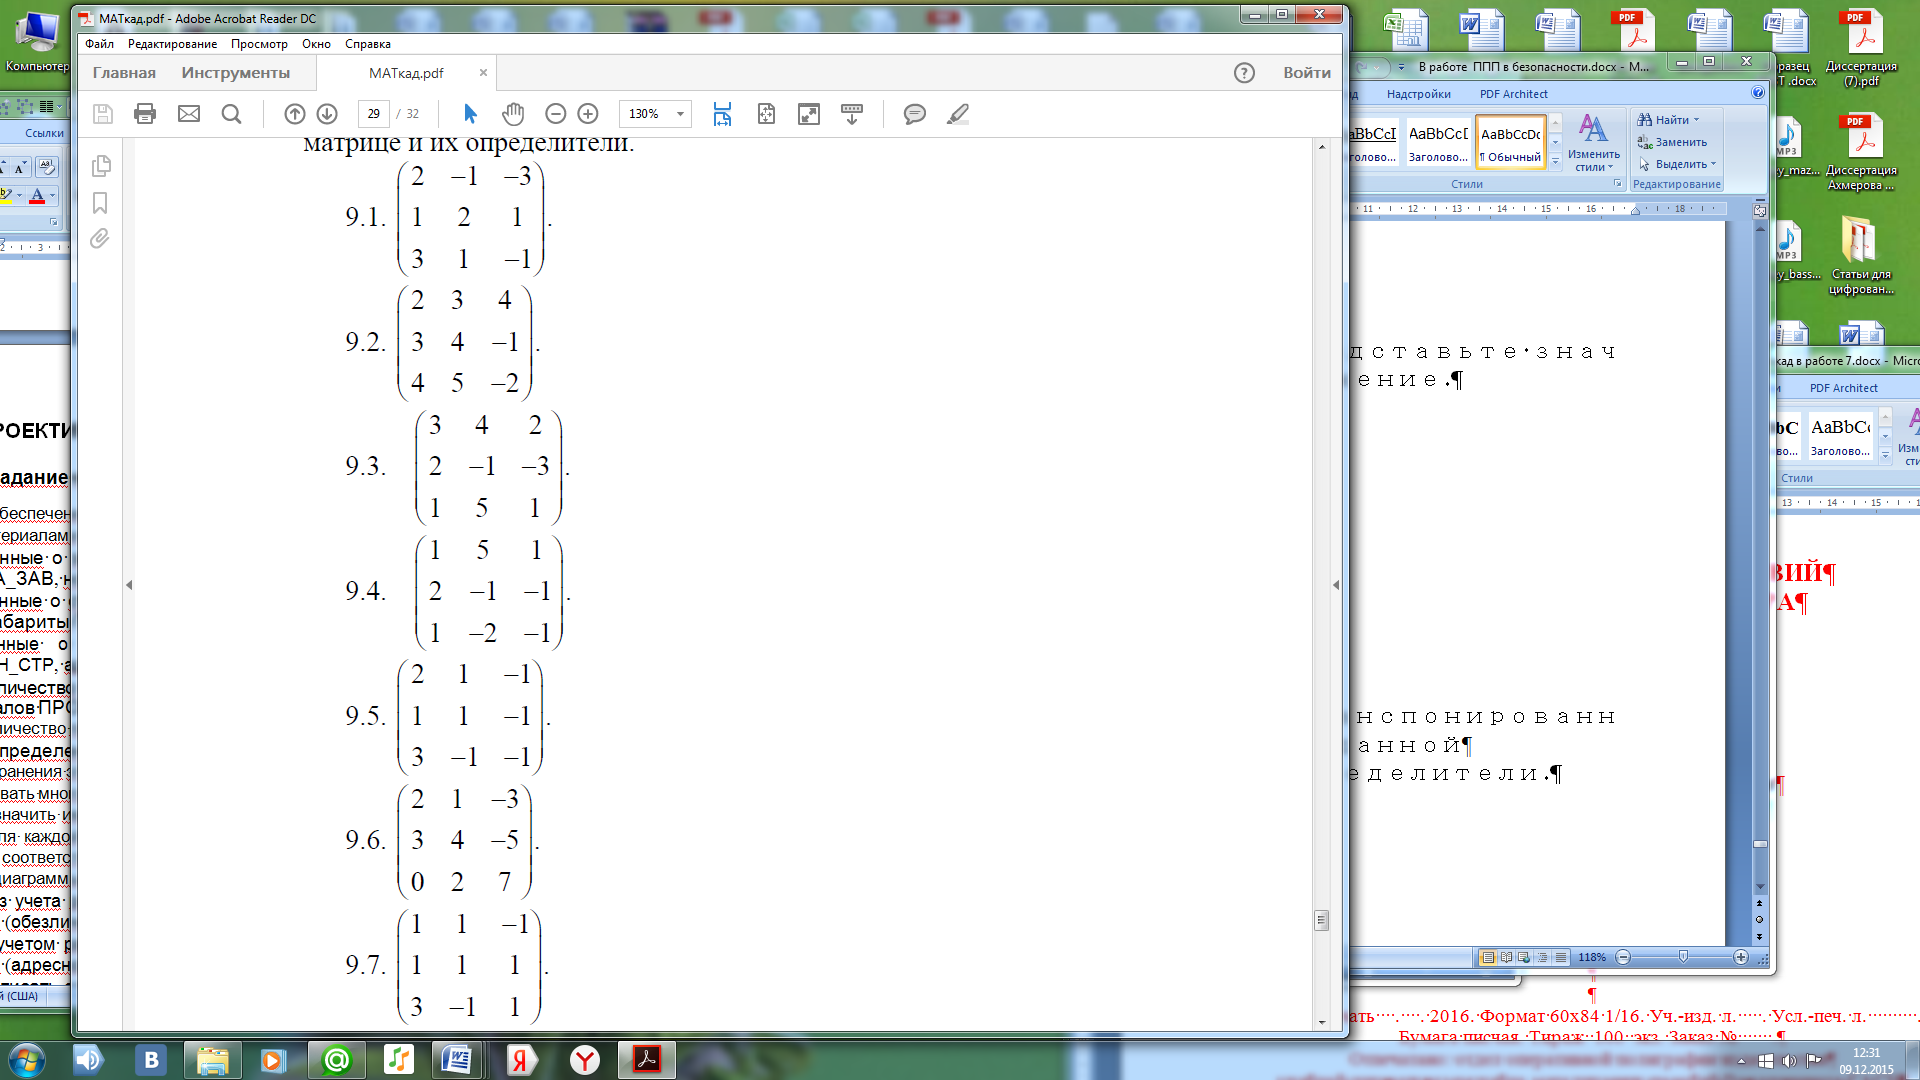The width and height of the screenshot is (1920, 1080).
Task: Open the Файл menu in Acrobat
Action: click(99, 44)
